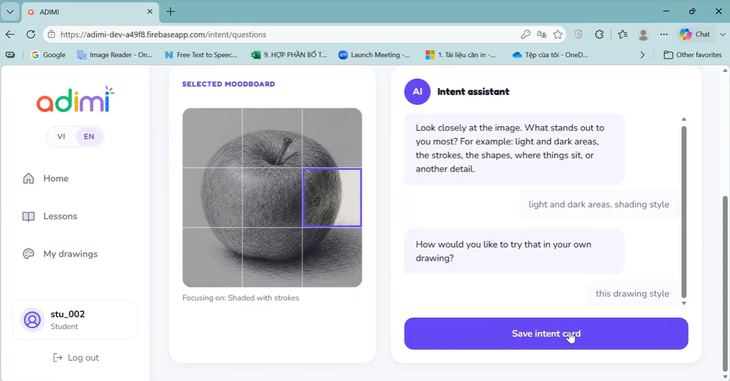The image size is (730, 381).
Task: Open the Tệp của tôi OneDrive bookmark
Action: (x=550, y=55)
